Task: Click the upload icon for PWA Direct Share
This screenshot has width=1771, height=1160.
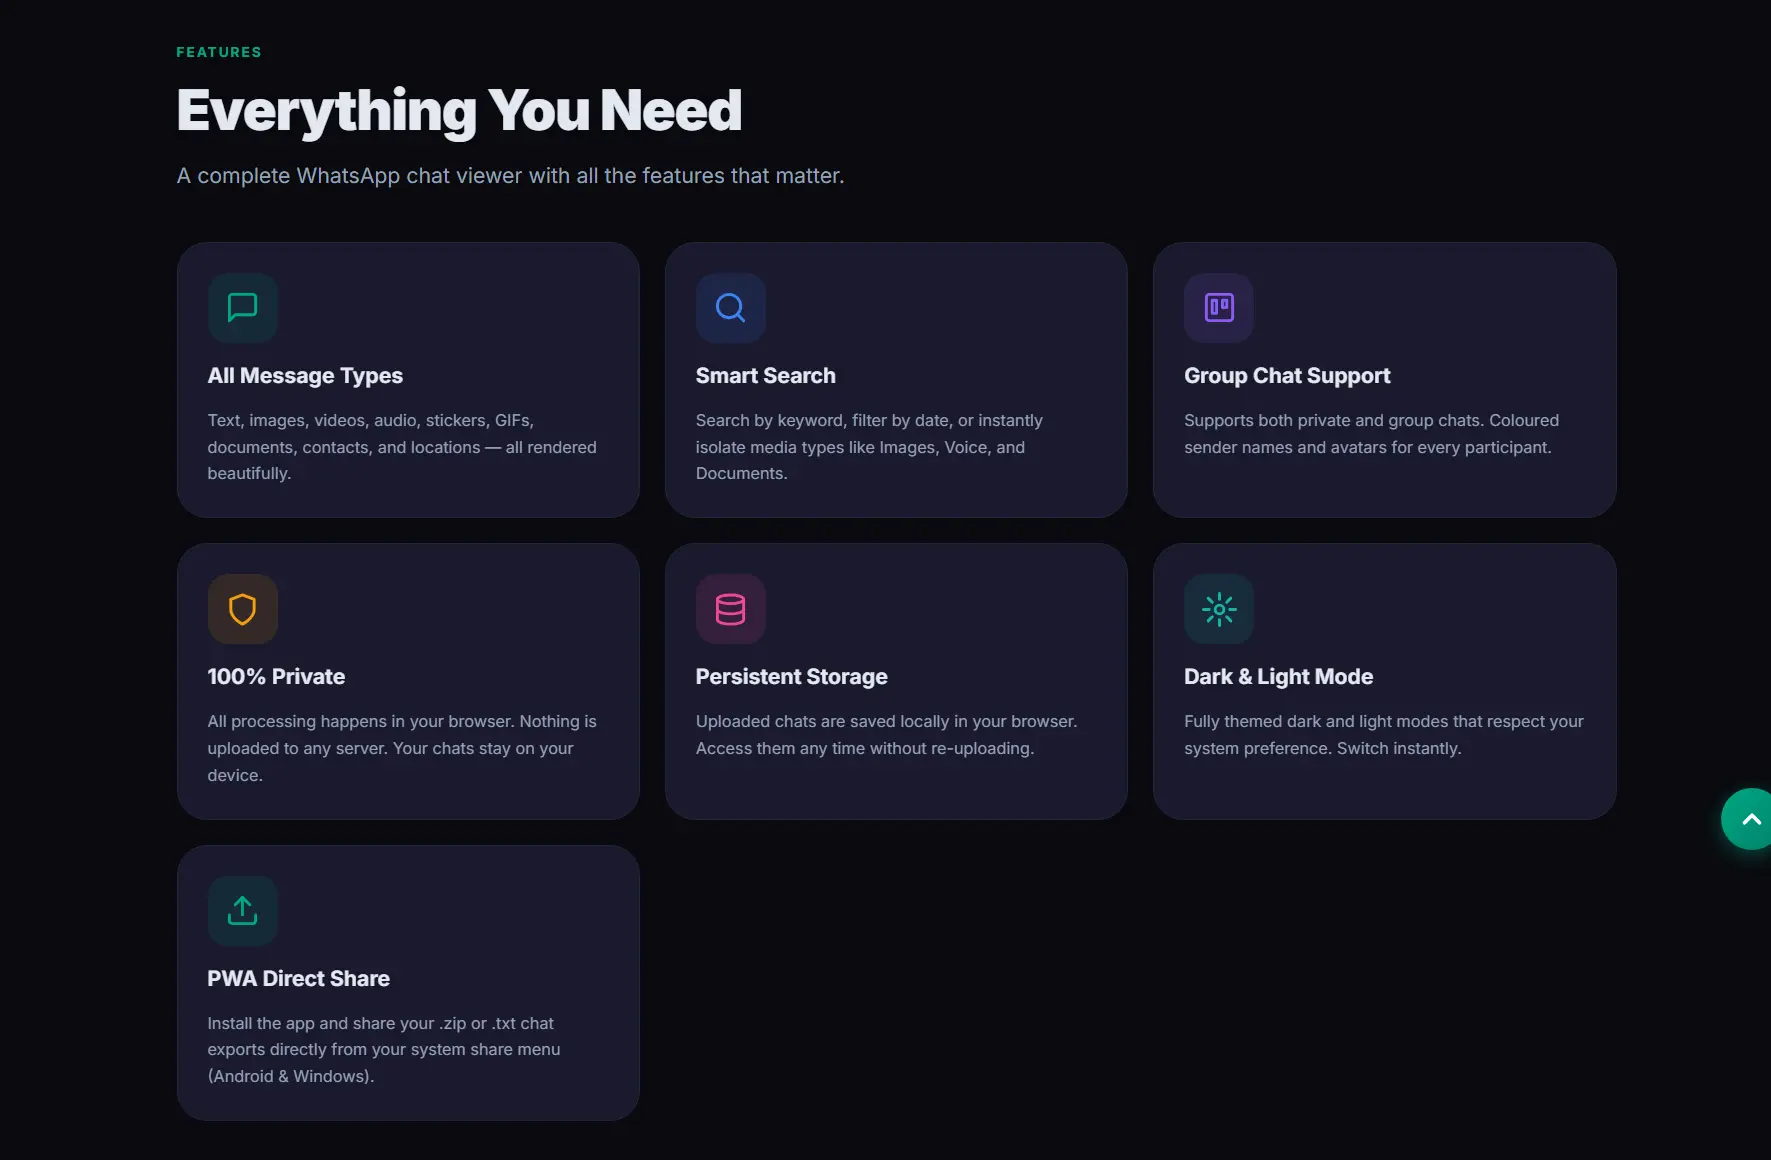Action: [242, 910]
